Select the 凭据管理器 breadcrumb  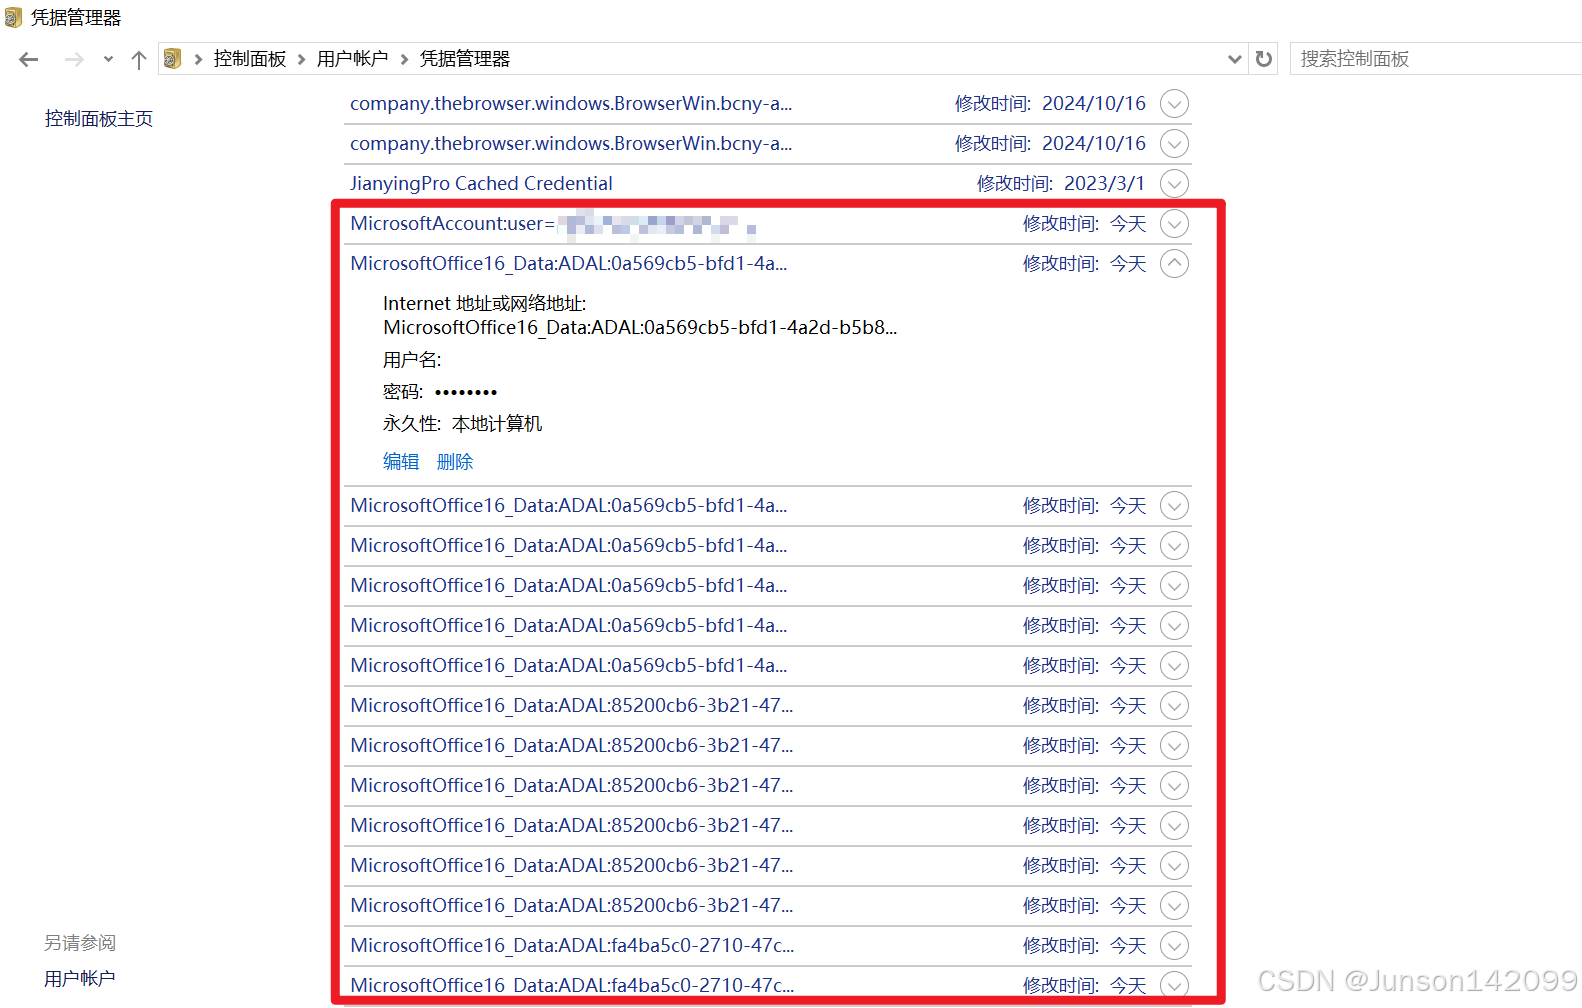pyautogui.click(x=465, y=59)
